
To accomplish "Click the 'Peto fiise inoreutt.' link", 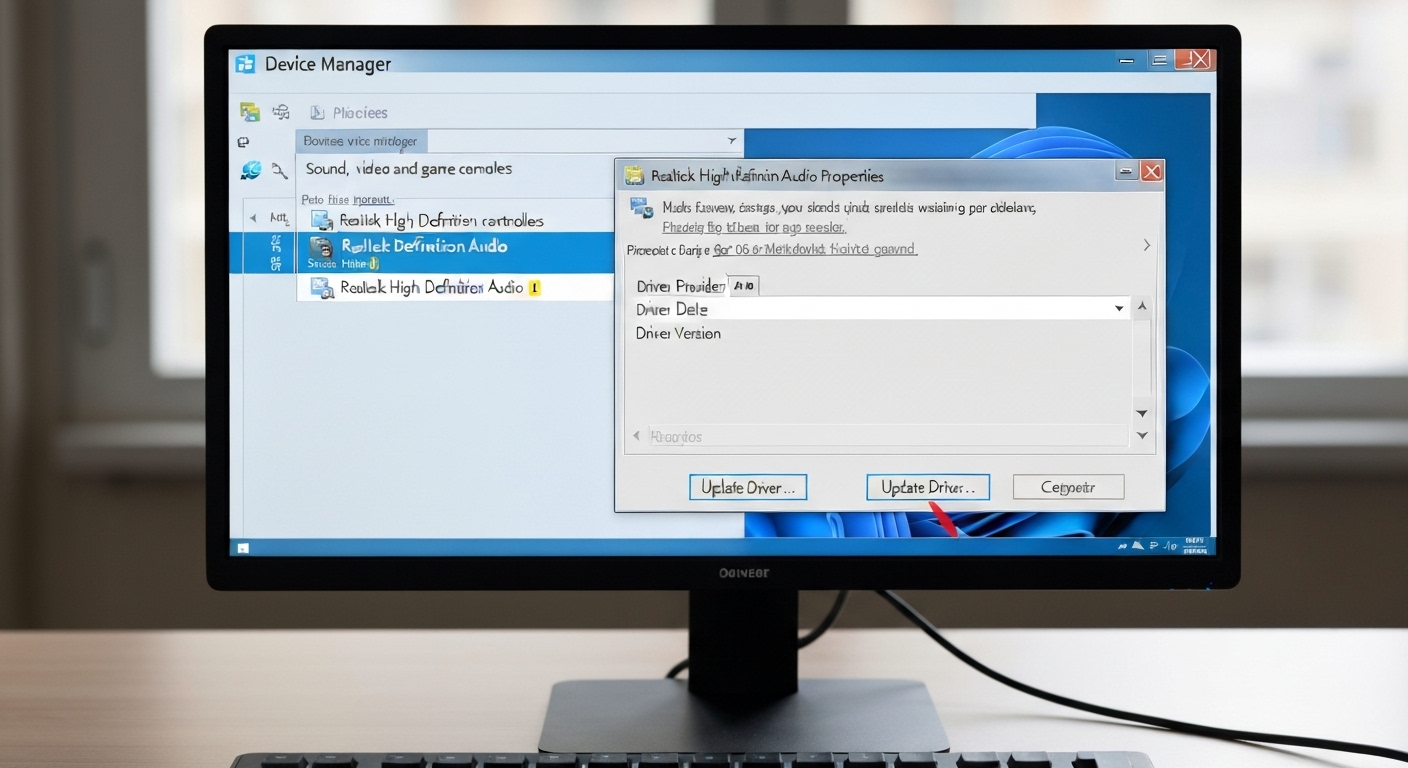I will coord(347,199).
